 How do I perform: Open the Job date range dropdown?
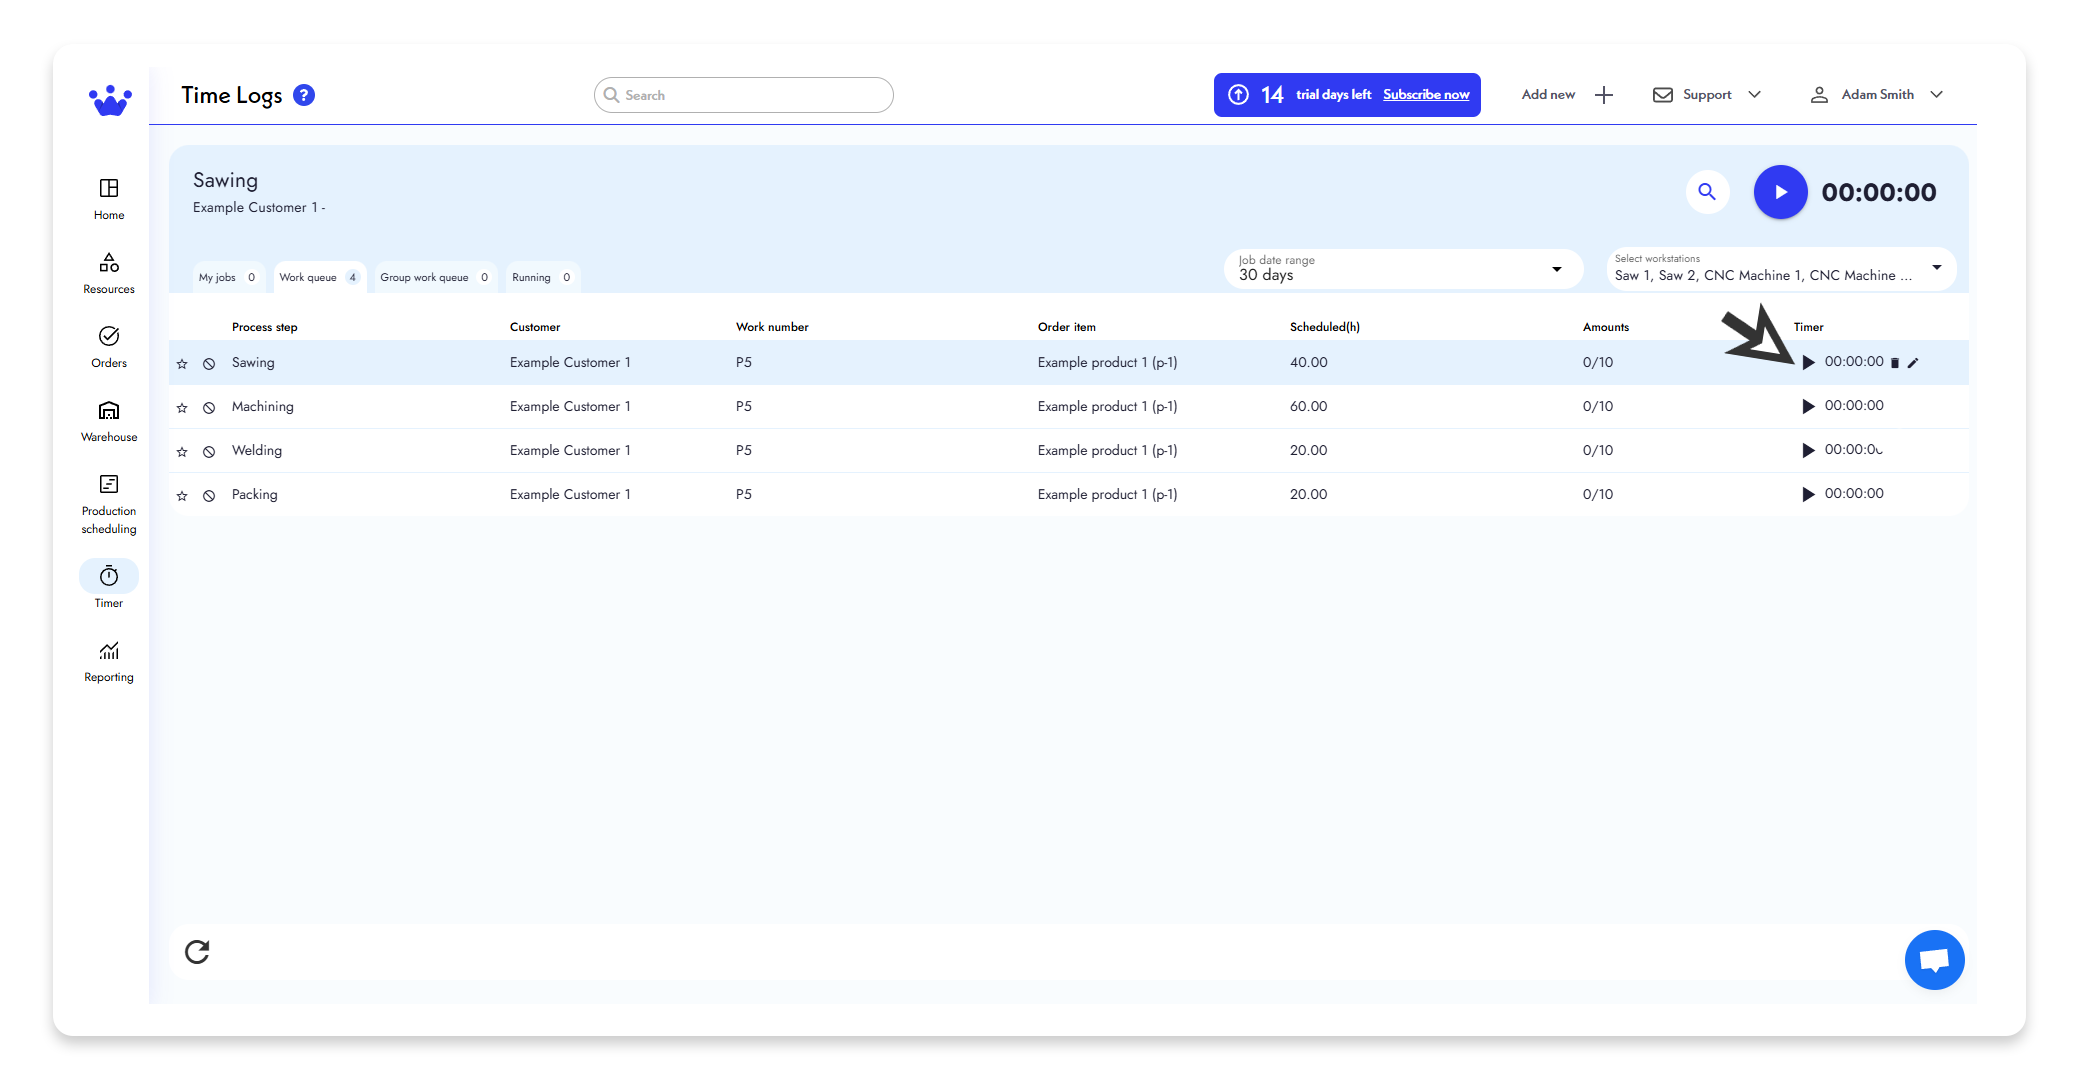1555,268
